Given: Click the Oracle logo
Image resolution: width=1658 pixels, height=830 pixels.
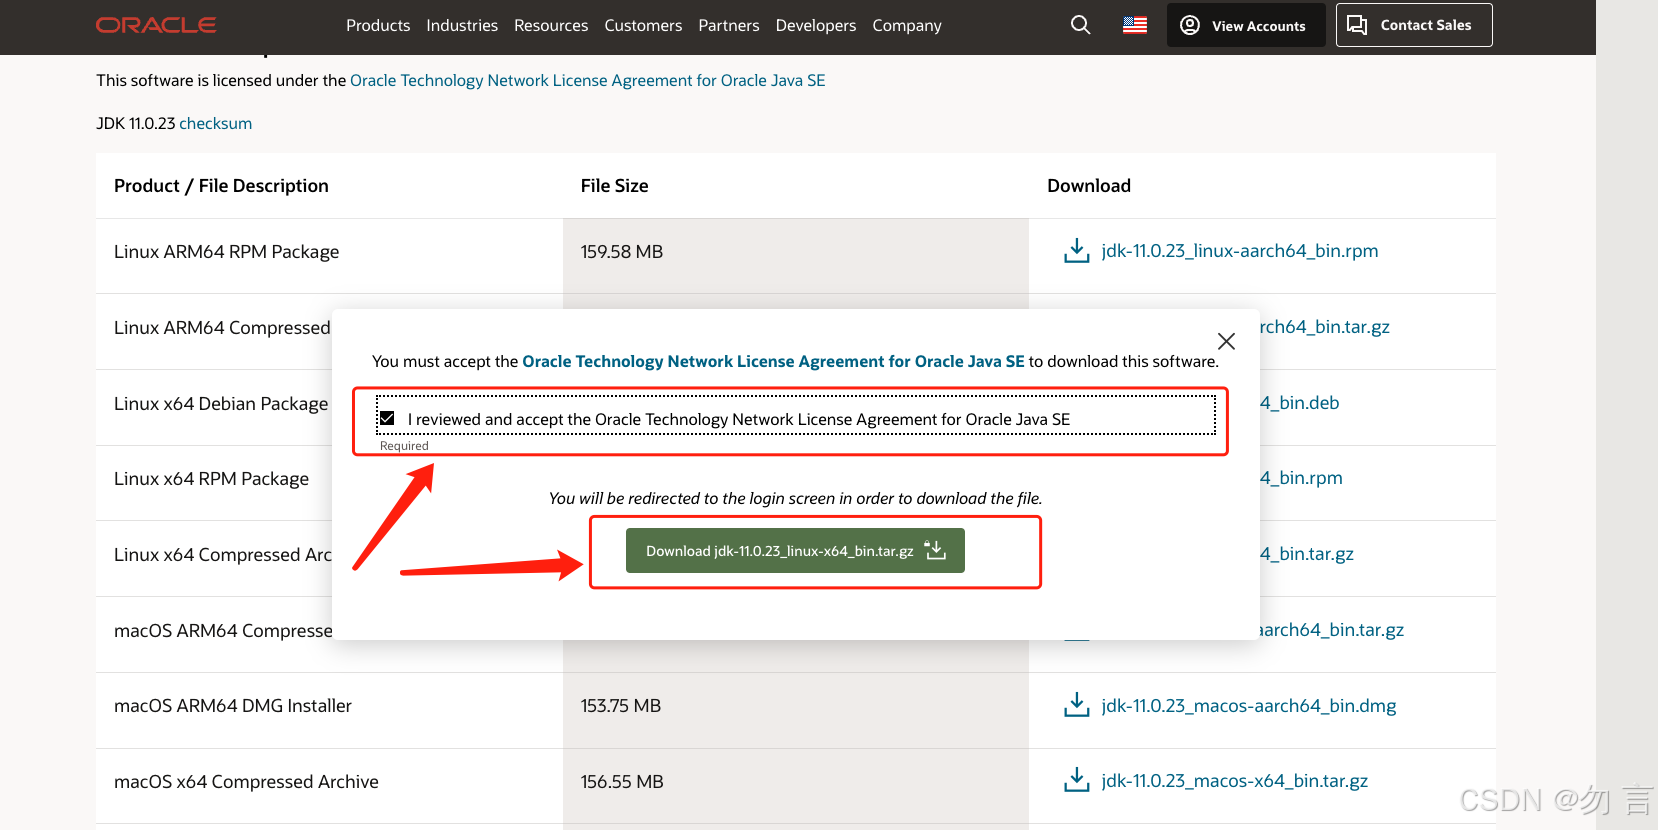Looking at the screenshot, I should 156,25.
